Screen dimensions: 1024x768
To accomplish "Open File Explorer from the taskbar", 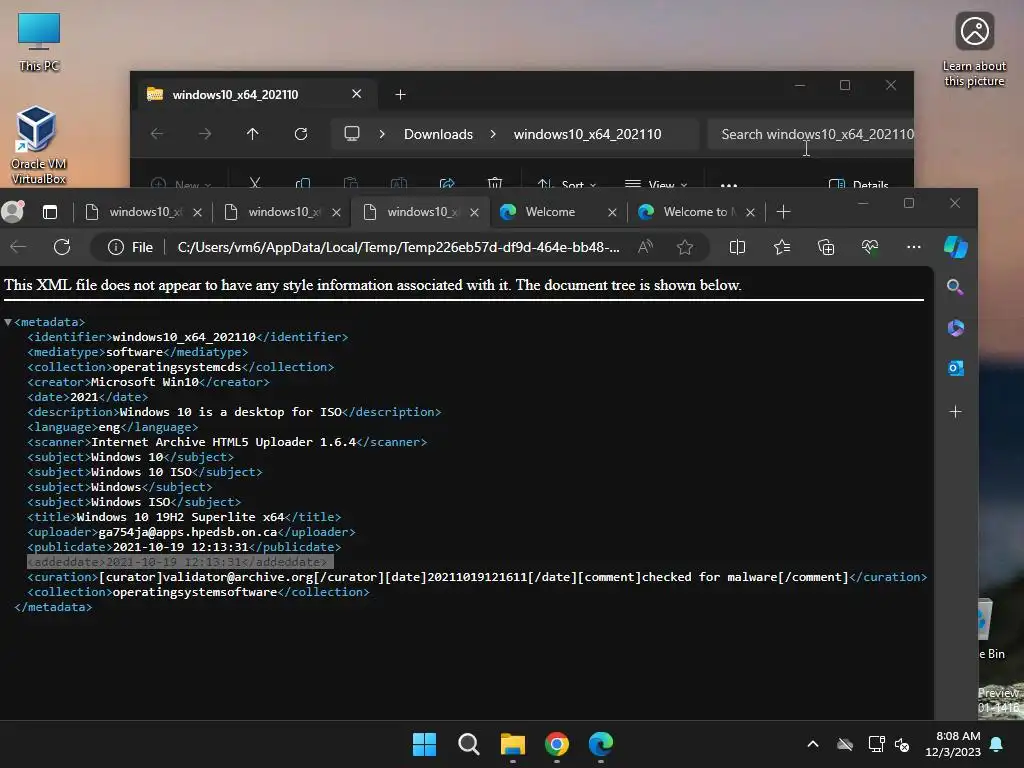I will [513, 744].
